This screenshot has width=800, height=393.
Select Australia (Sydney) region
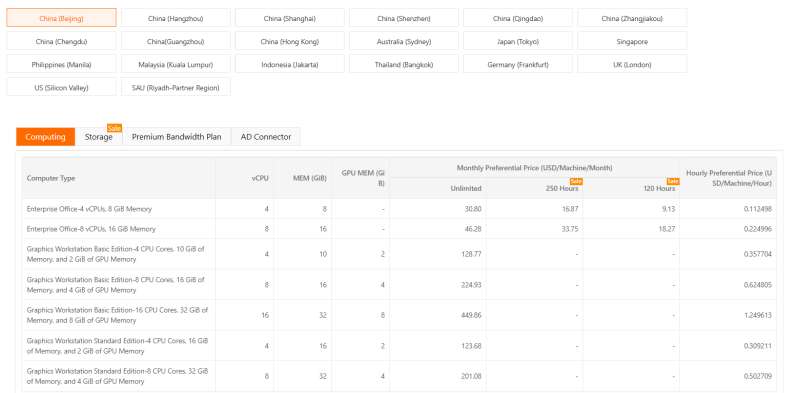pos(404,42)
